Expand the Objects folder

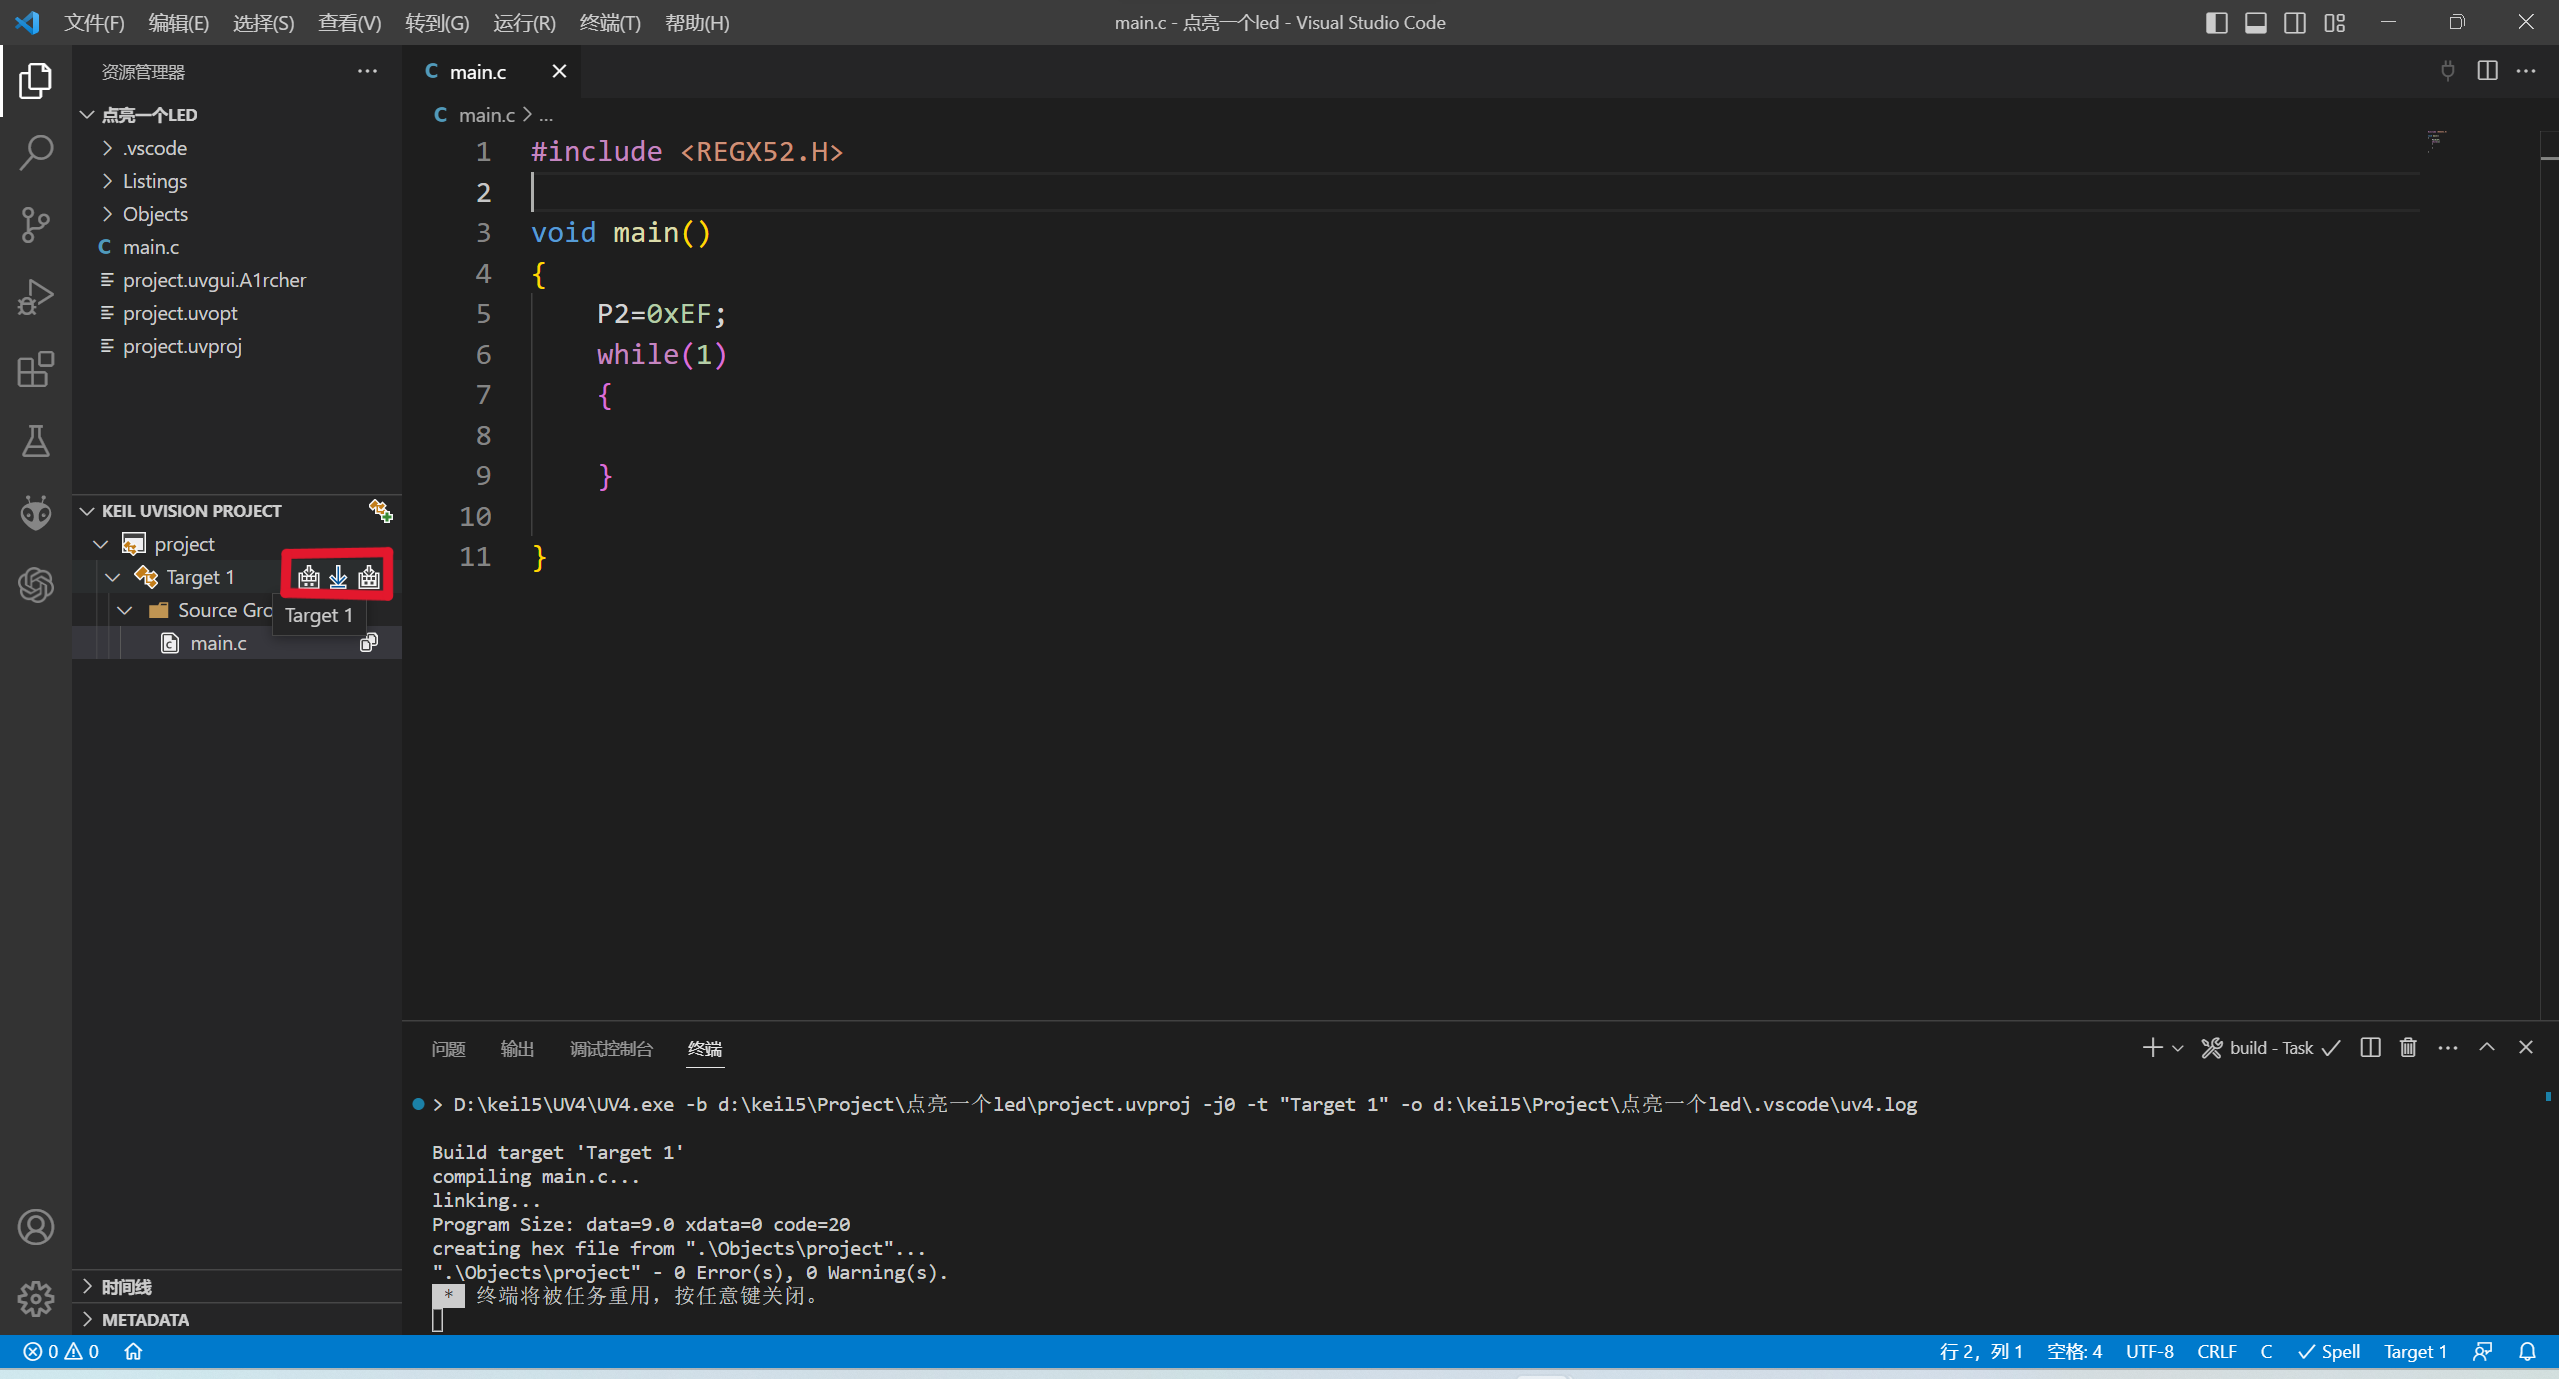155,214
